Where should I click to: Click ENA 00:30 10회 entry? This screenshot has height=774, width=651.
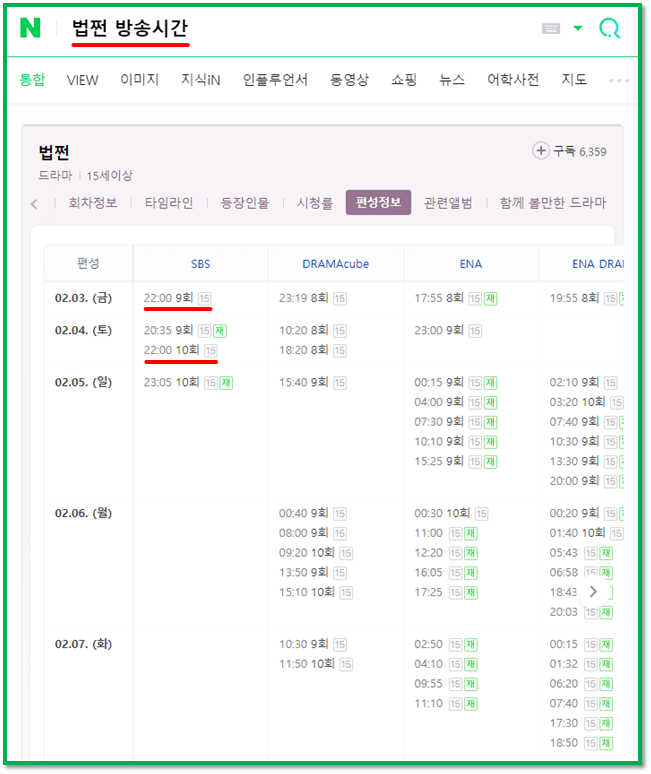[x=451, y=513]
